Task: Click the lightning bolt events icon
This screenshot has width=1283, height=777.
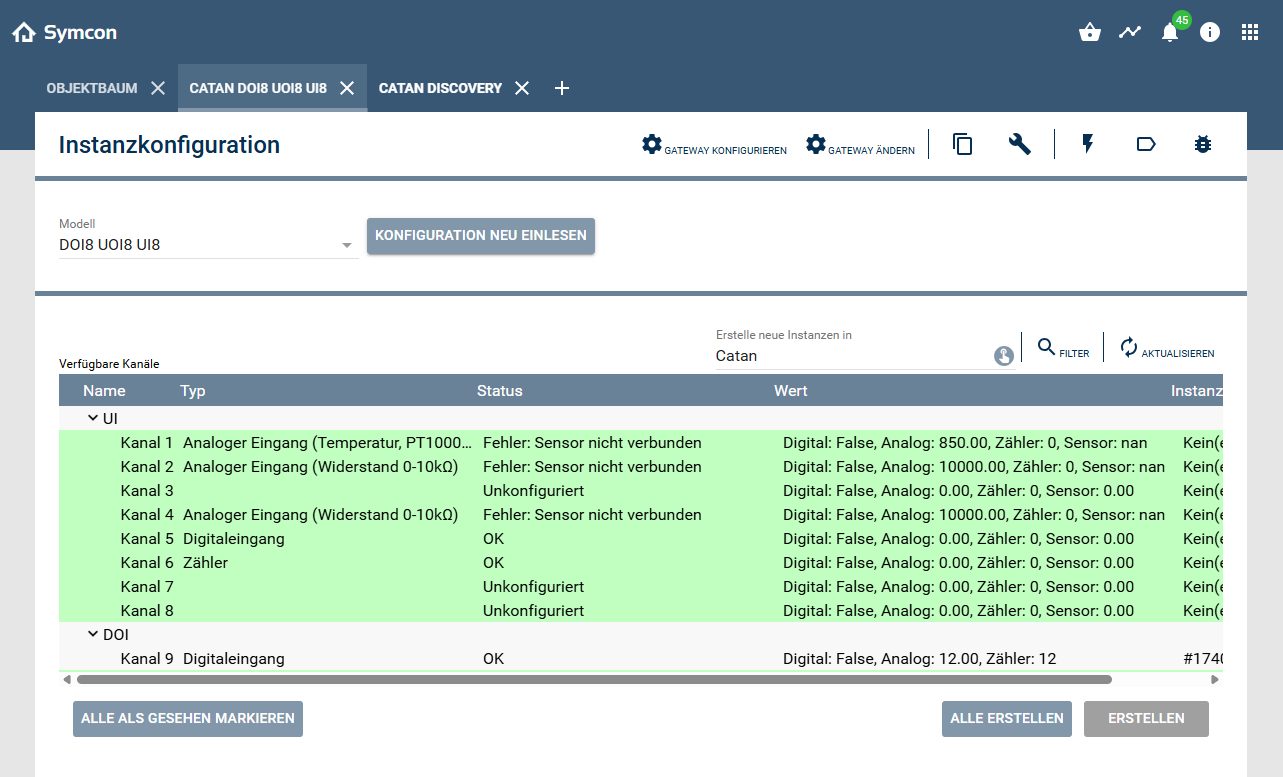Action: [x=1088, y=145]
